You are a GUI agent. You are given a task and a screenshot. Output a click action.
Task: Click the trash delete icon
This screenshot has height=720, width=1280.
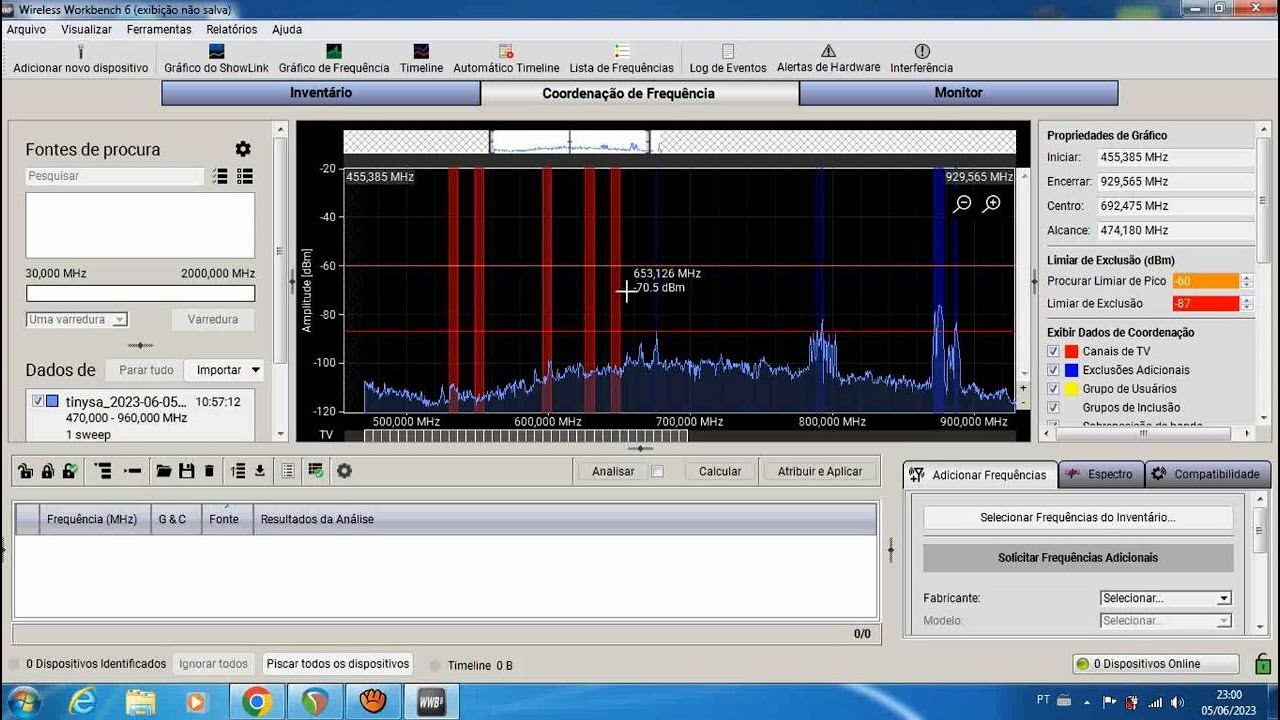[x=209, y=471]
